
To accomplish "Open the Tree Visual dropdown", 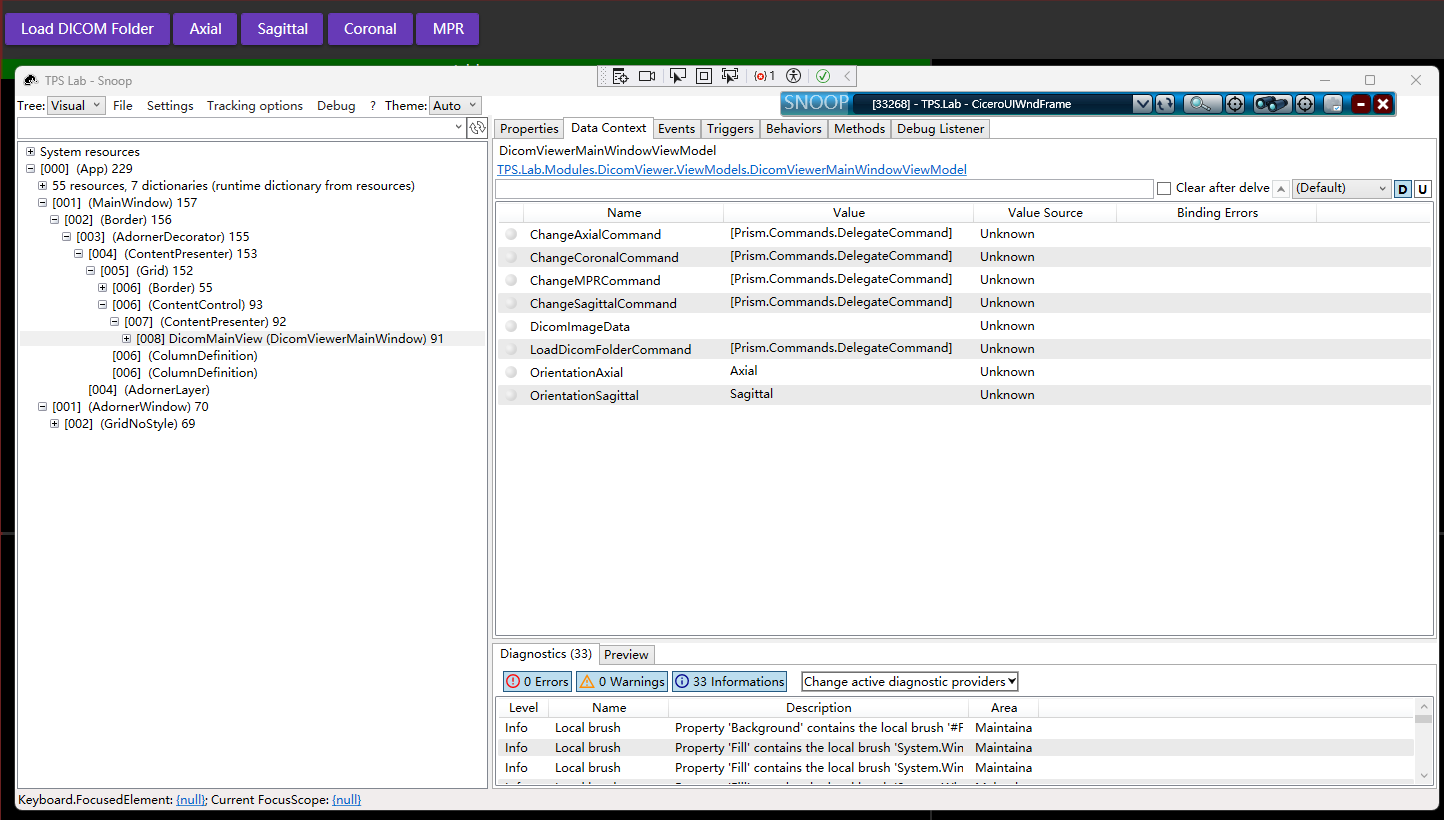I will (76, 106).
